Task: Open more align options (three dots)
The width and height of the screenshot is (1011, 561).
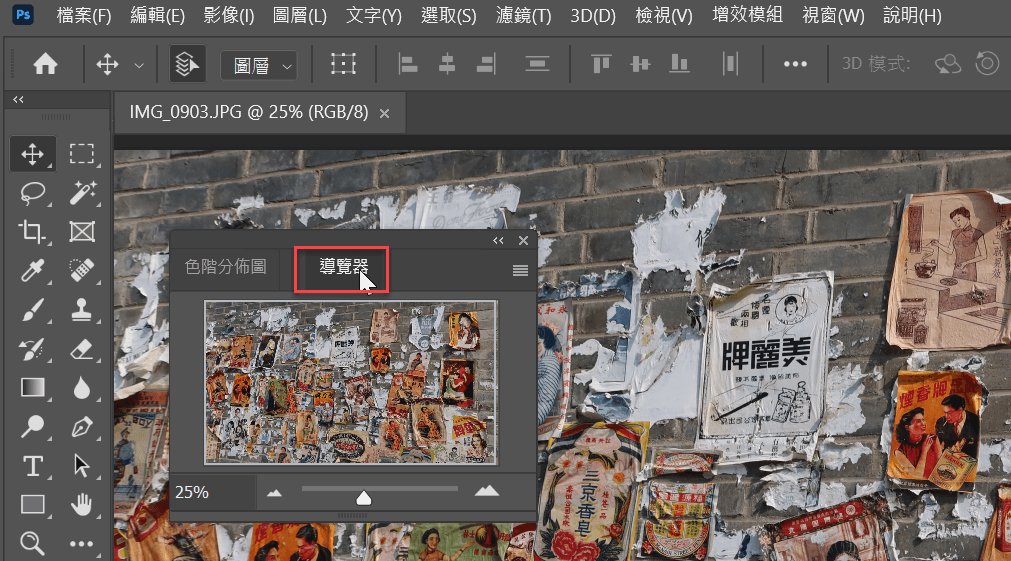Action: click(x=795, y=64)
